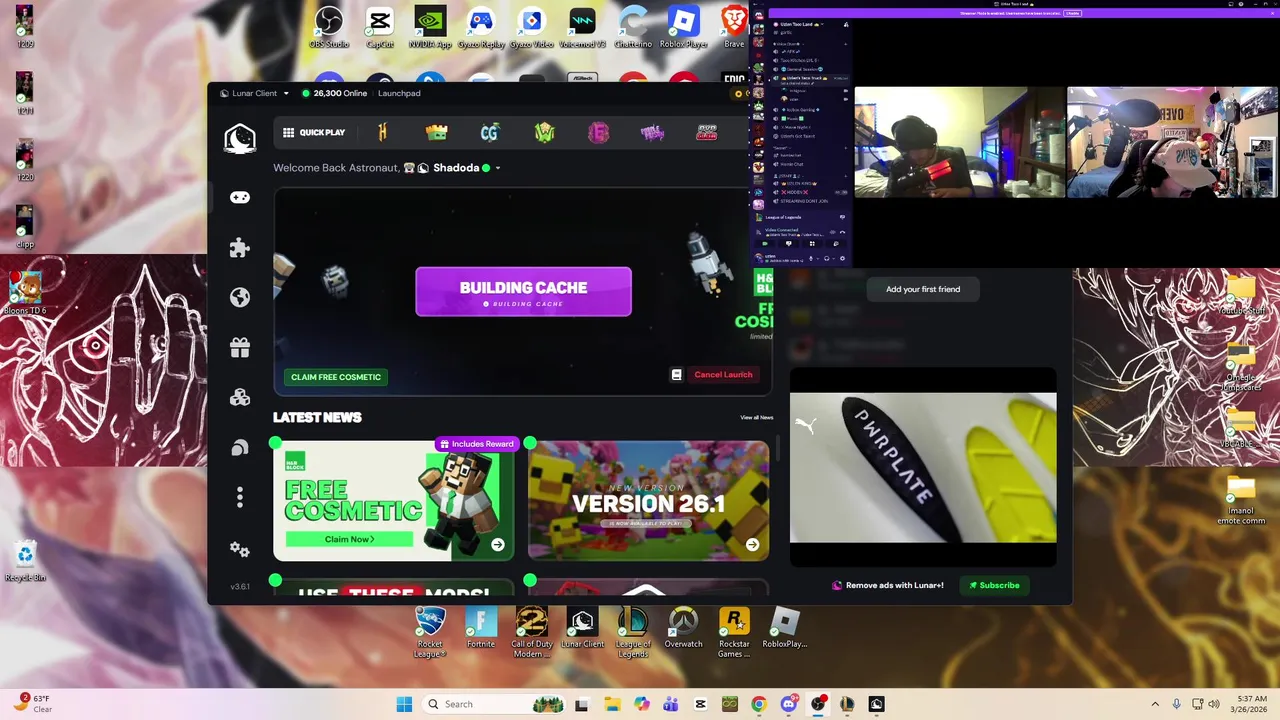This screenshot has height=720, width=1280.
Task: Open Youtube Stuff folder on desktop
Action: pyautogui.click(x=1241, y=294)
